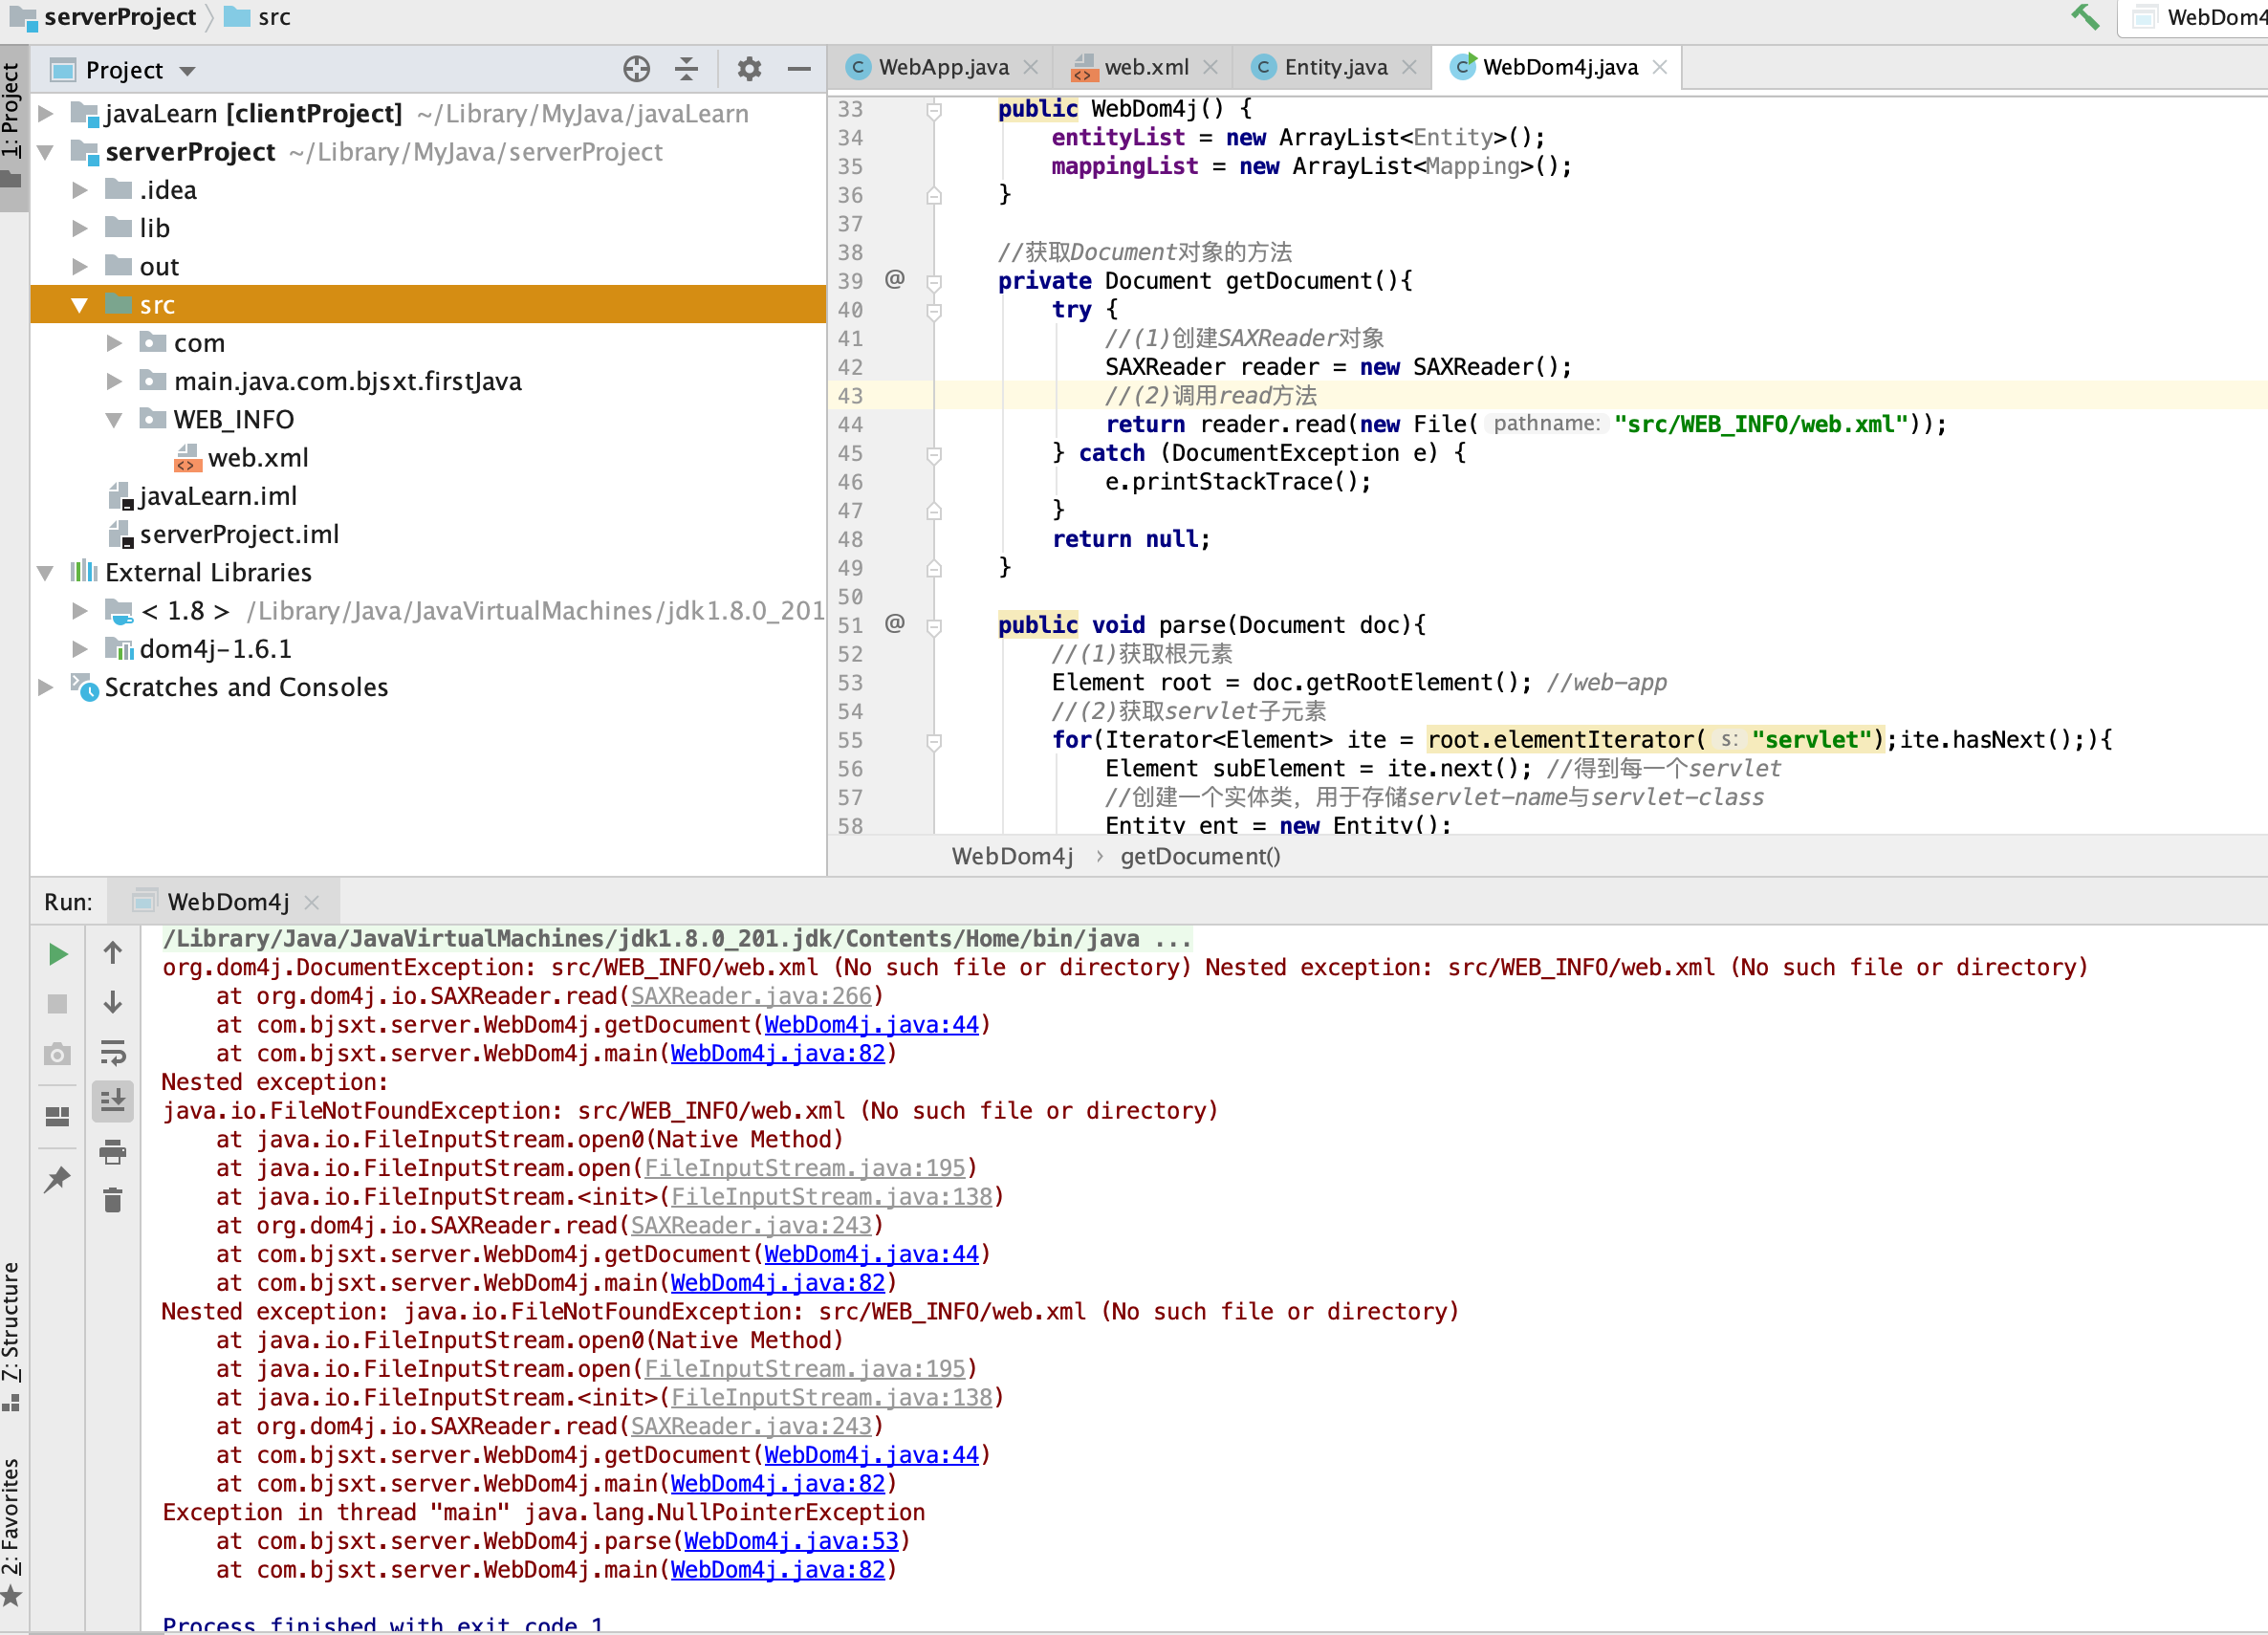Open SAXReader.java:266 stack trace link
Viewport: 2268px width, 1635px height.
tap(751, 996)
